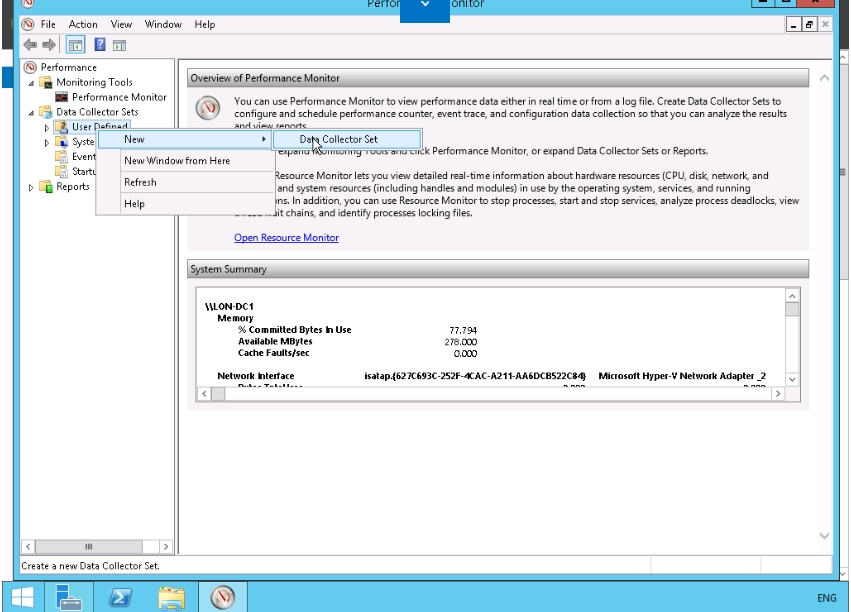Viewport: 851px width, 612px height.
Task: Click the Performance root node icon
Action: [30, 68]
